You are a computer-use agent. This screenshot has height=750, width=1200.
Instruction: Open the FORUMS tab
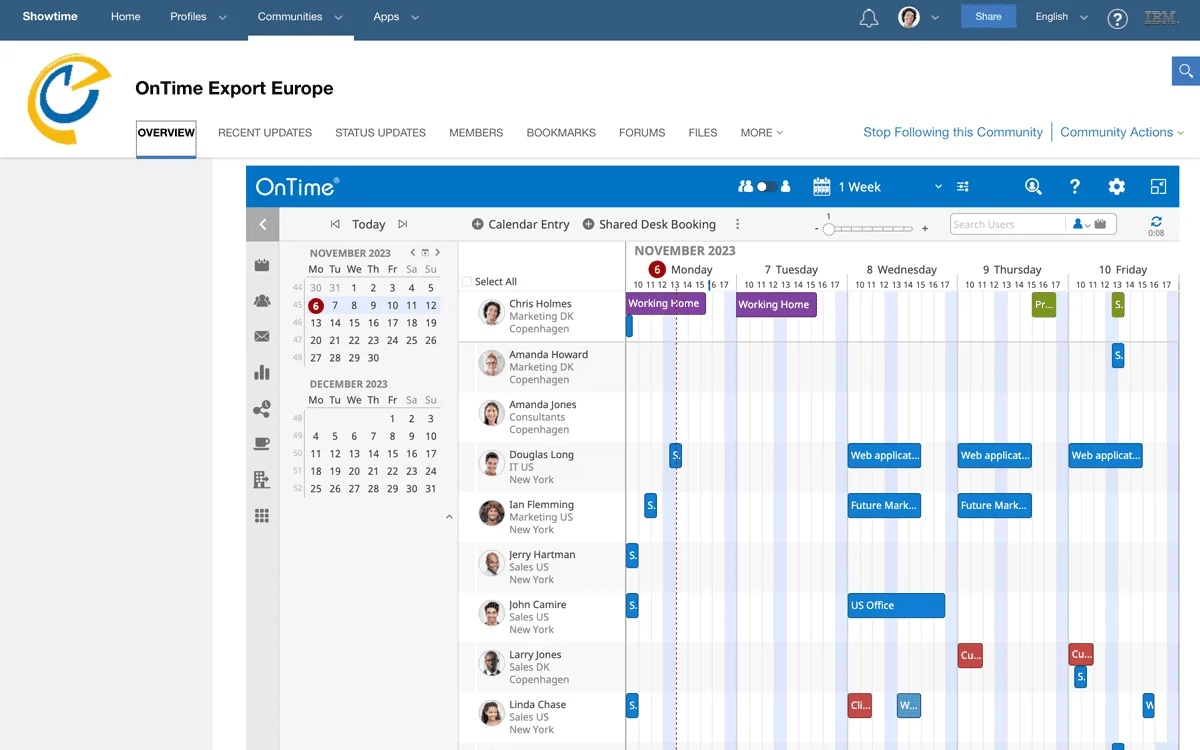pyautogui.click(x=642, y=133)
